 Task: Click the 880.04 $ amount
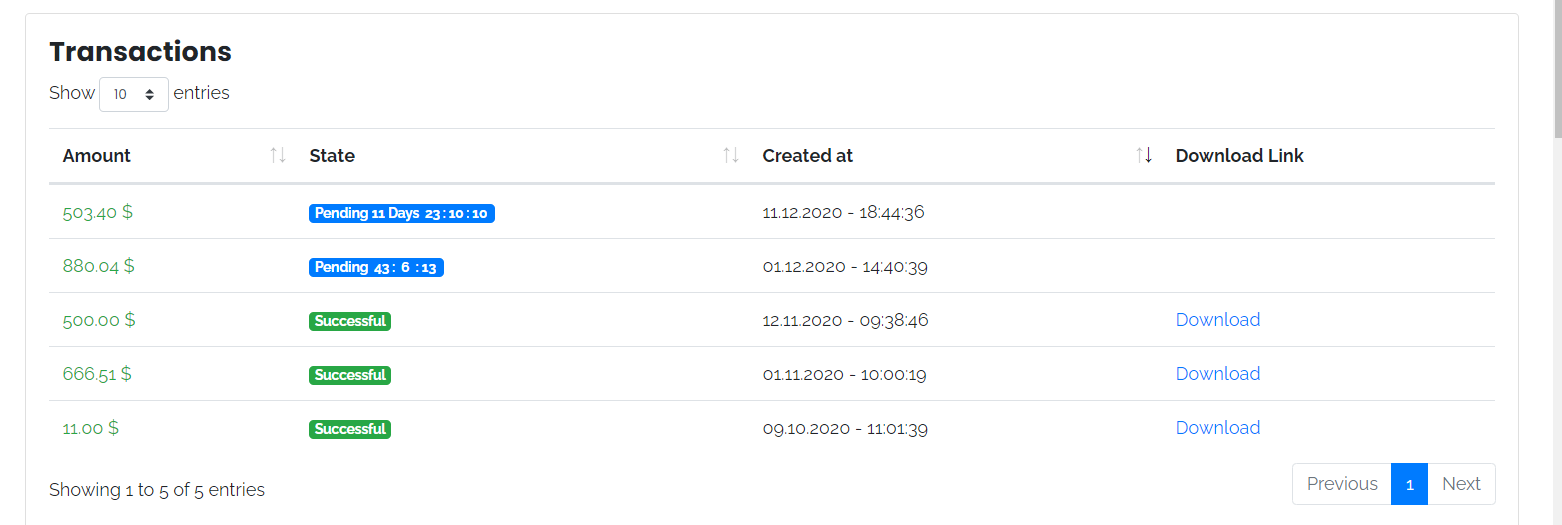click(x=98, y=266)
